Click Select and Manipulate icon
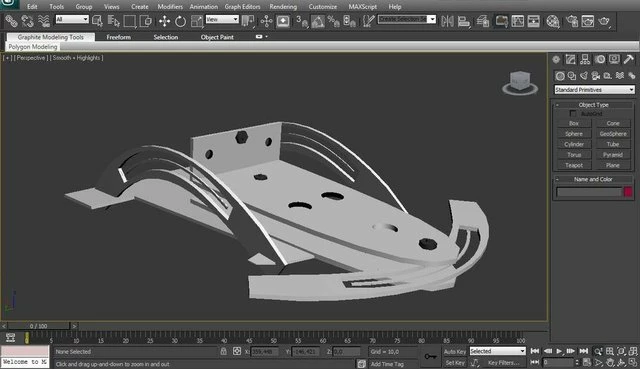The image size is (640, 369). coord(267,20)
